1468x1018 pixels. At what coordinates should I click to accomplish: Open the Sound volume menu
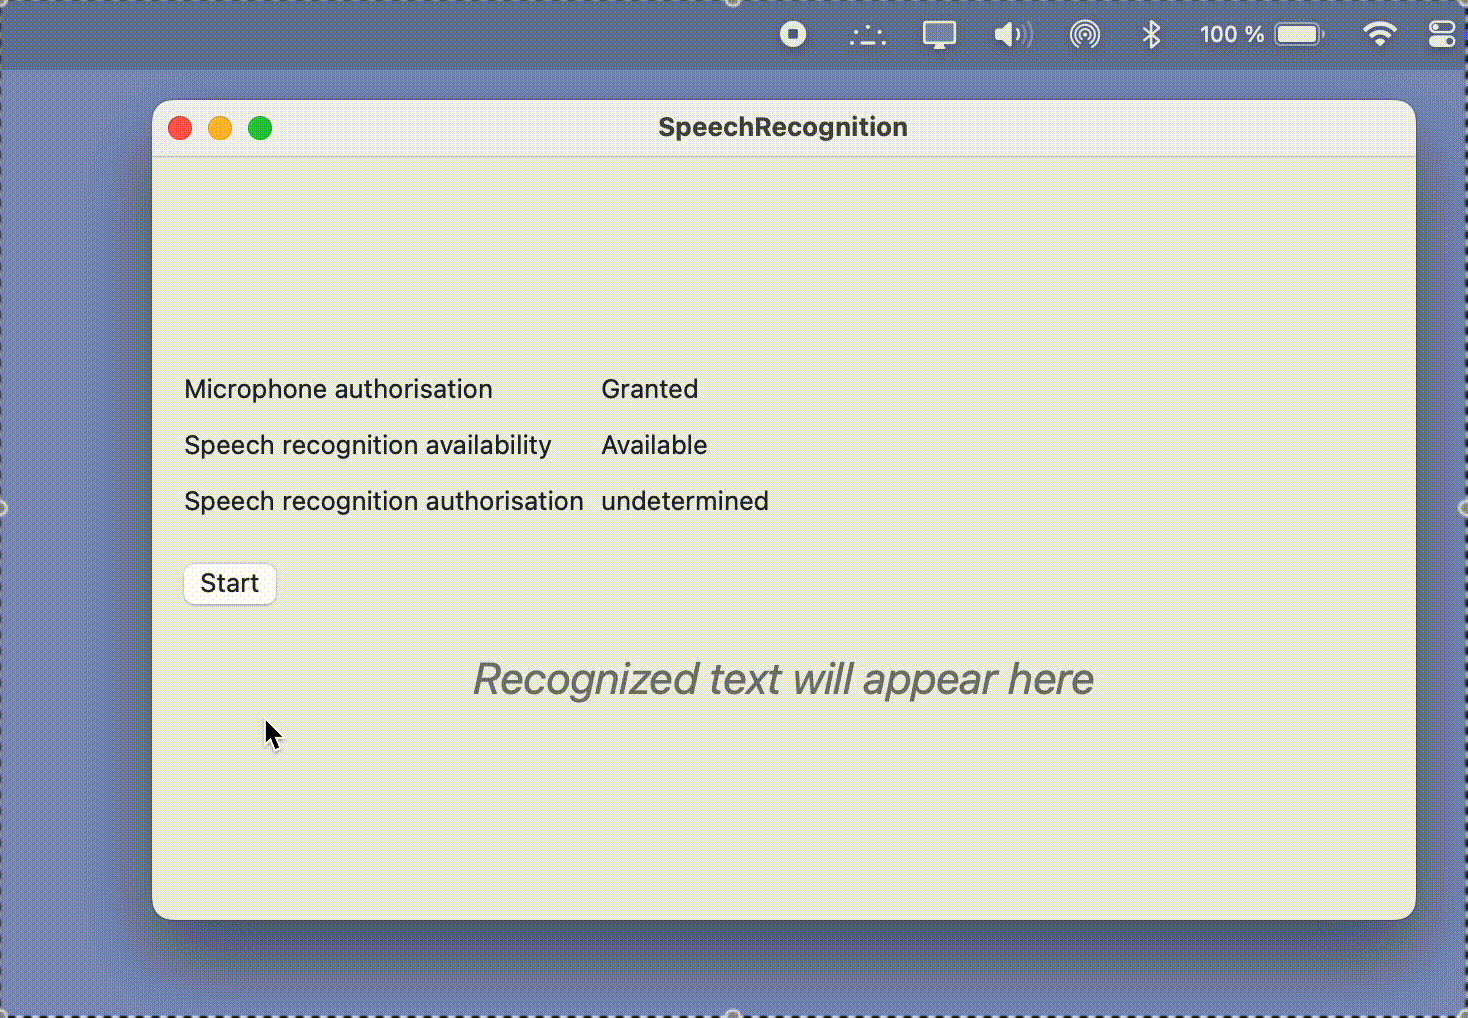(1012, 35)
